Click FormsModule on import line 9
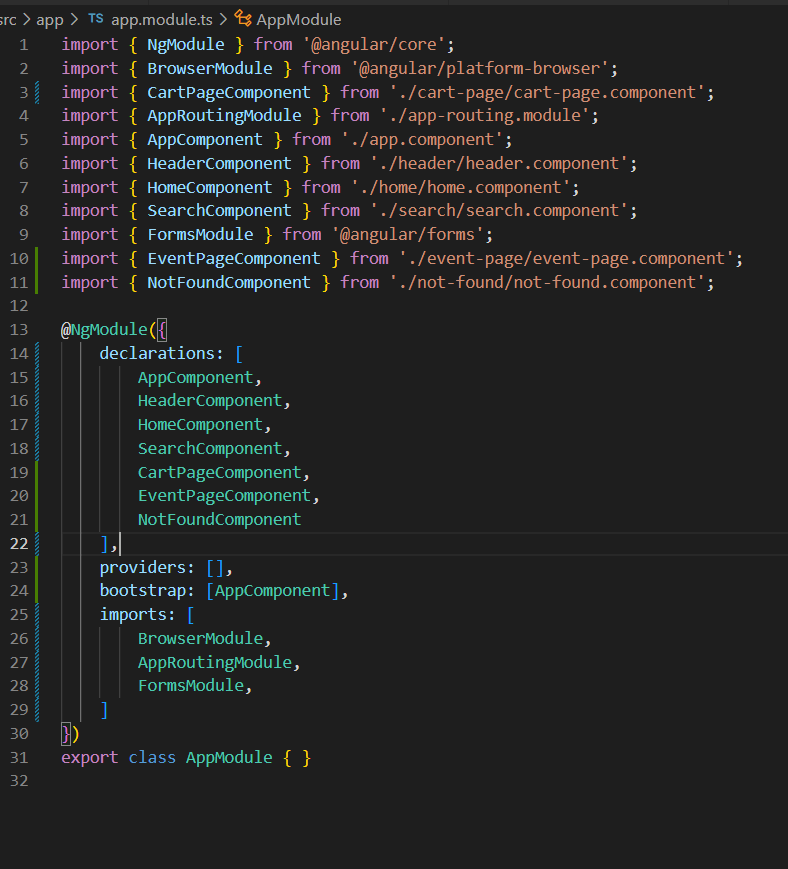 pyautogui.click(x=200, y=235)
